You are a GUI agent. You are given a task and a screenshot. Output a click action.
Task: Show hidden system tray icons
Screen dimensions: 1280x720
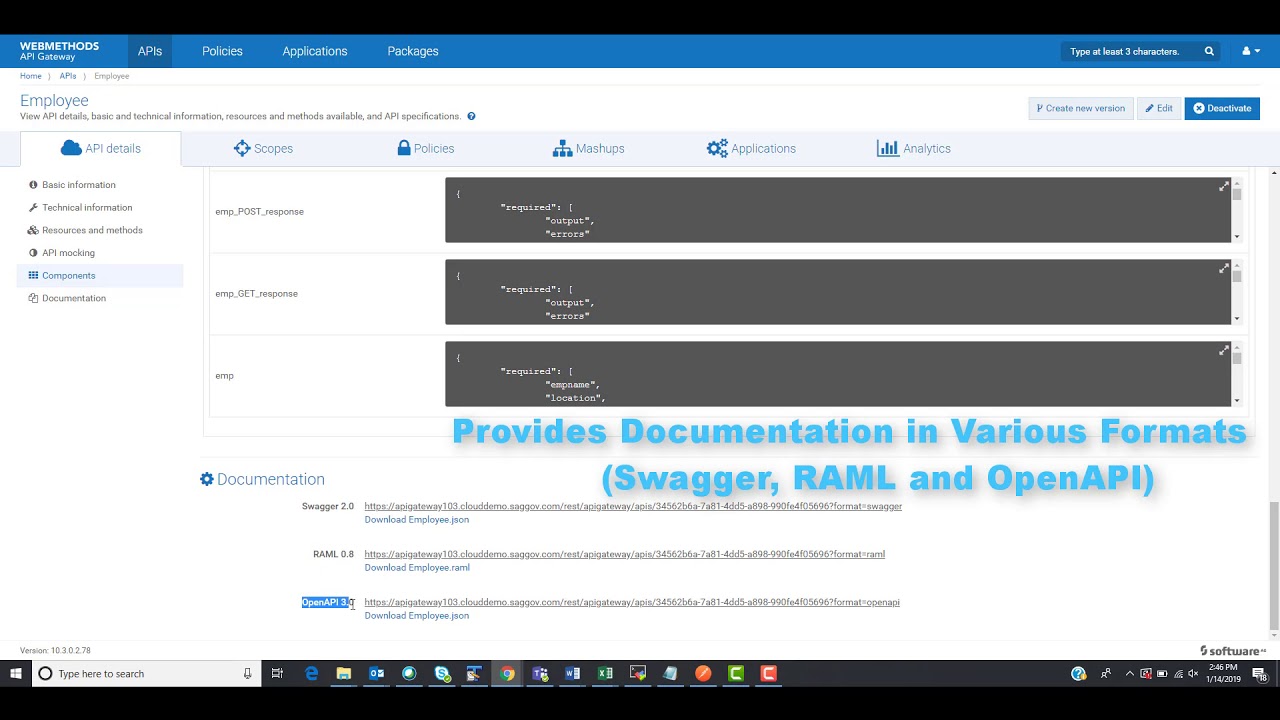click(1130, 674)
